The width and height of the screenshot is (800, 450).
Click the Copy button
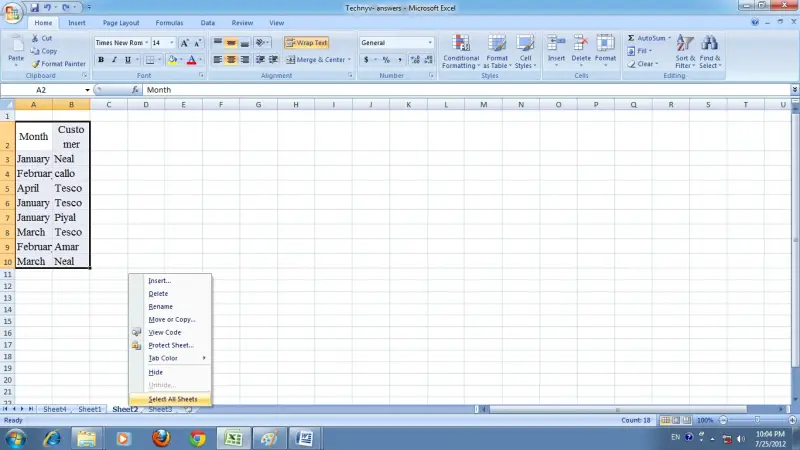pyautogui.click(x=44, y=51)
